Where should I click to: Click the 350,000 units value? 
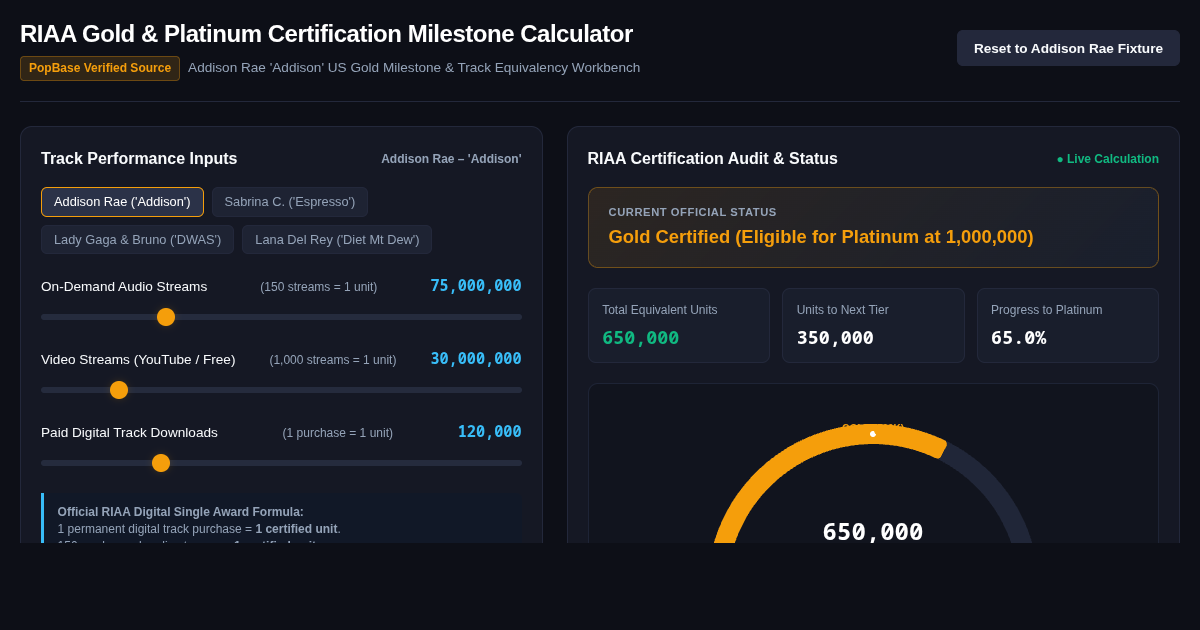pos(835,338)
